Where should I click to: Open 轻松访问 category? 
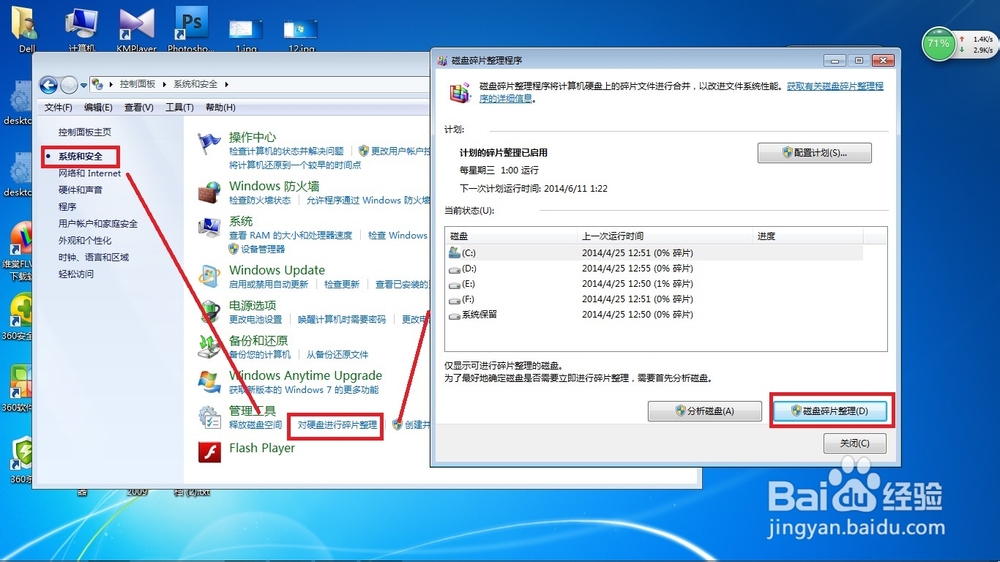tap(76, 274)
